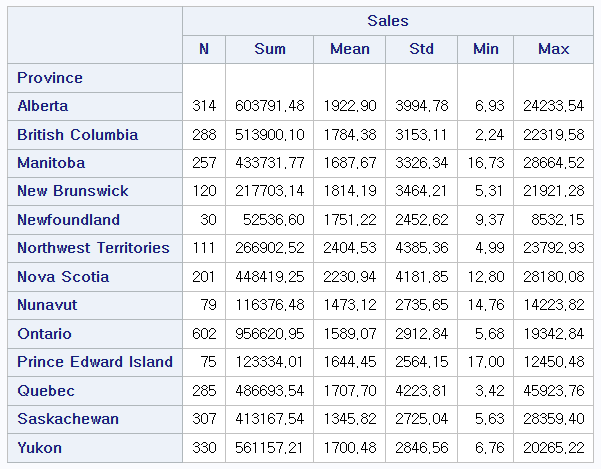Select the N column header
Image resolution: width=601 pixels, height=469 pixels.
pos(204,49)
